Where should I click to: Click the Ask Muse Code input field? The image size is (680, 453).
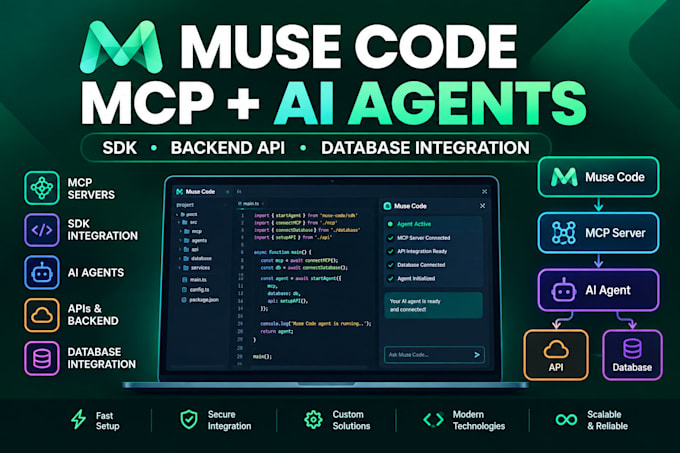(434, 355)
